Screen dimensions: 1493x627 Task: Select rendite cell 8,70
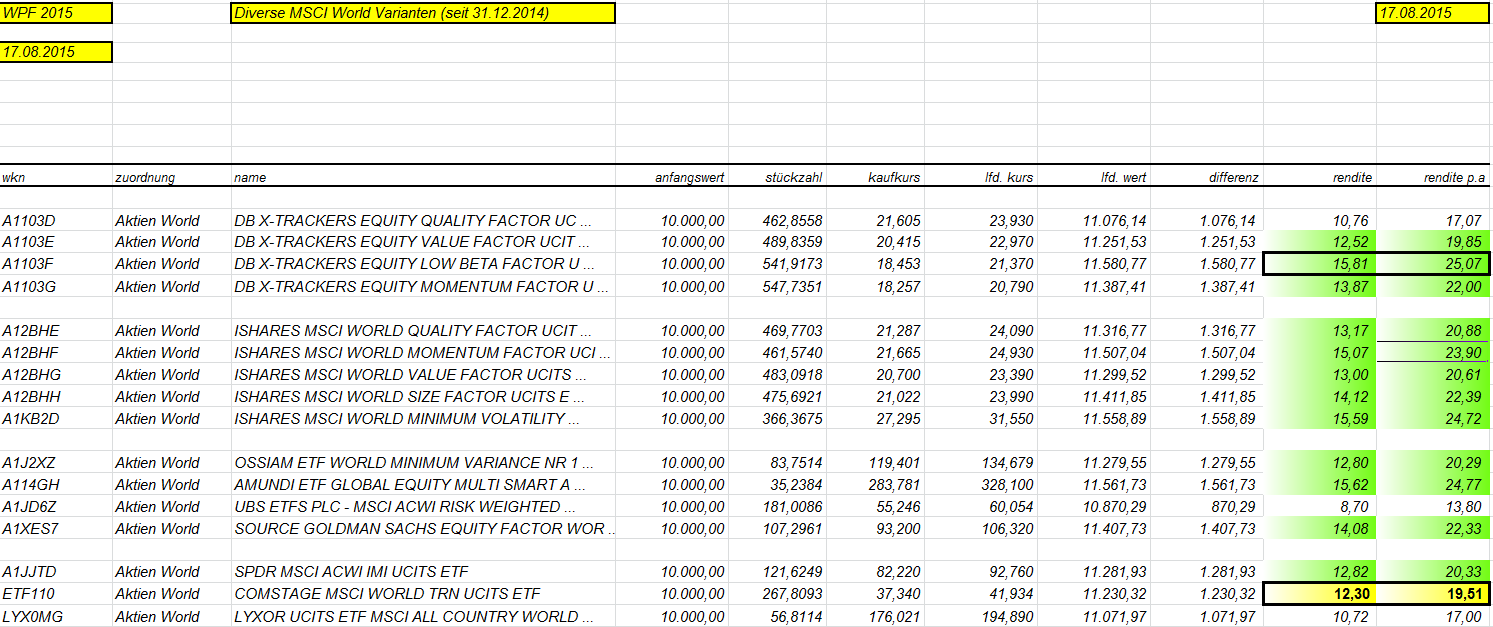[x=1320, y=506]
